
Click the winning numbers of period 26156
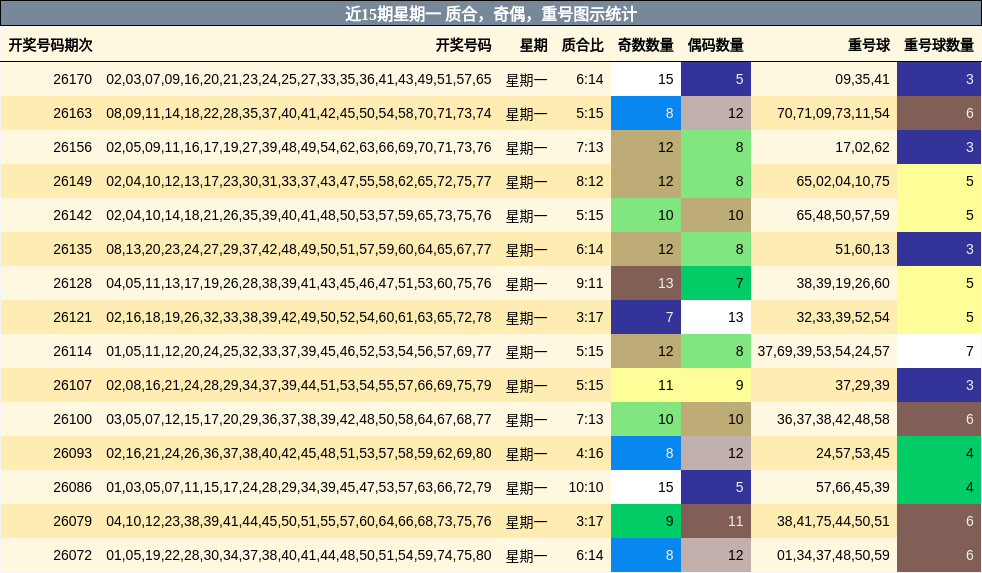[299, 147]
